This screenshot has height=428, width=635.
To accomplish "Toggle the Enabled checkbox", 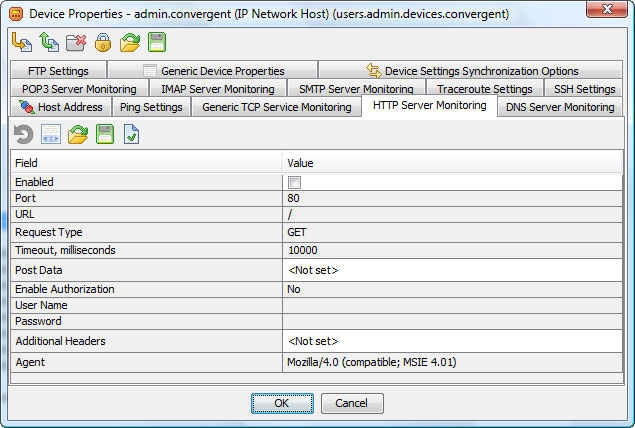I will 294,183.
